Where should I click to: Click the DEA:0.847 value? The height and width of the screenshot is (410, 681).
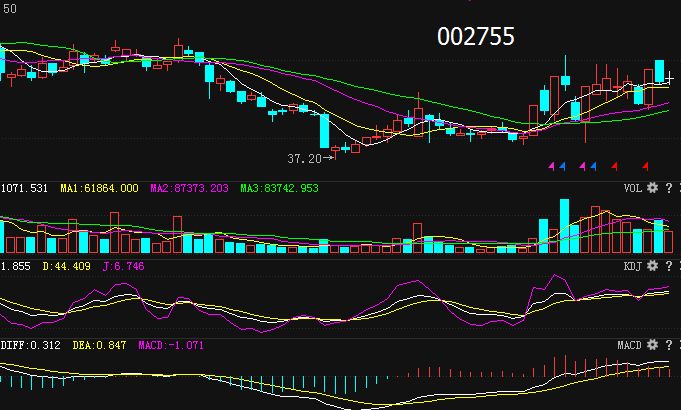click(x=99, y=345)
